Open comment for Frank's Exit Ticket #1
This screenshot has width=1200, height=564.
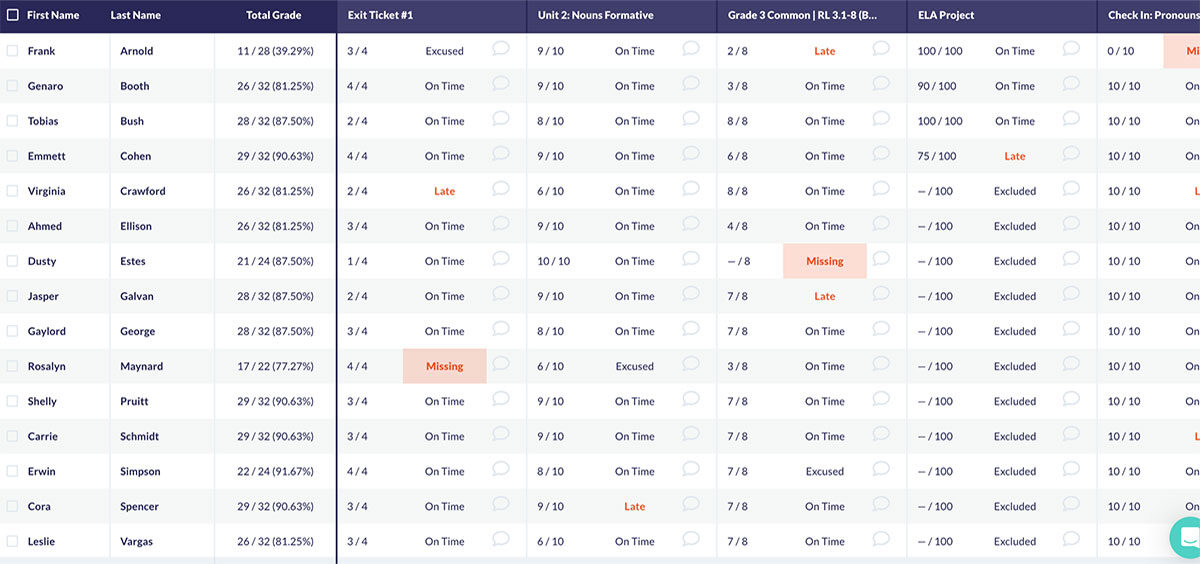pyautogui.click(x=501, y=49)
